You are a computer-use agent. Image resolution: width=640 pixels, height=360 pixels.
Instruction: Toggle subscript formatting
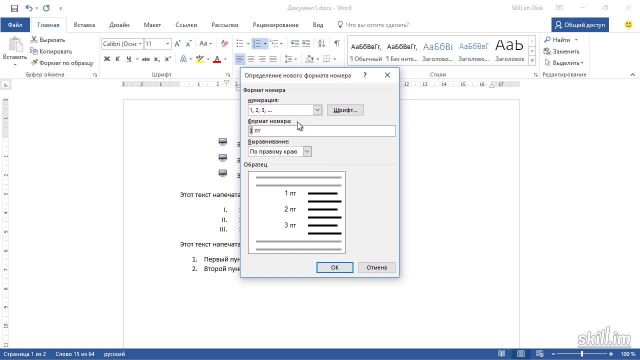pos(157,59)
